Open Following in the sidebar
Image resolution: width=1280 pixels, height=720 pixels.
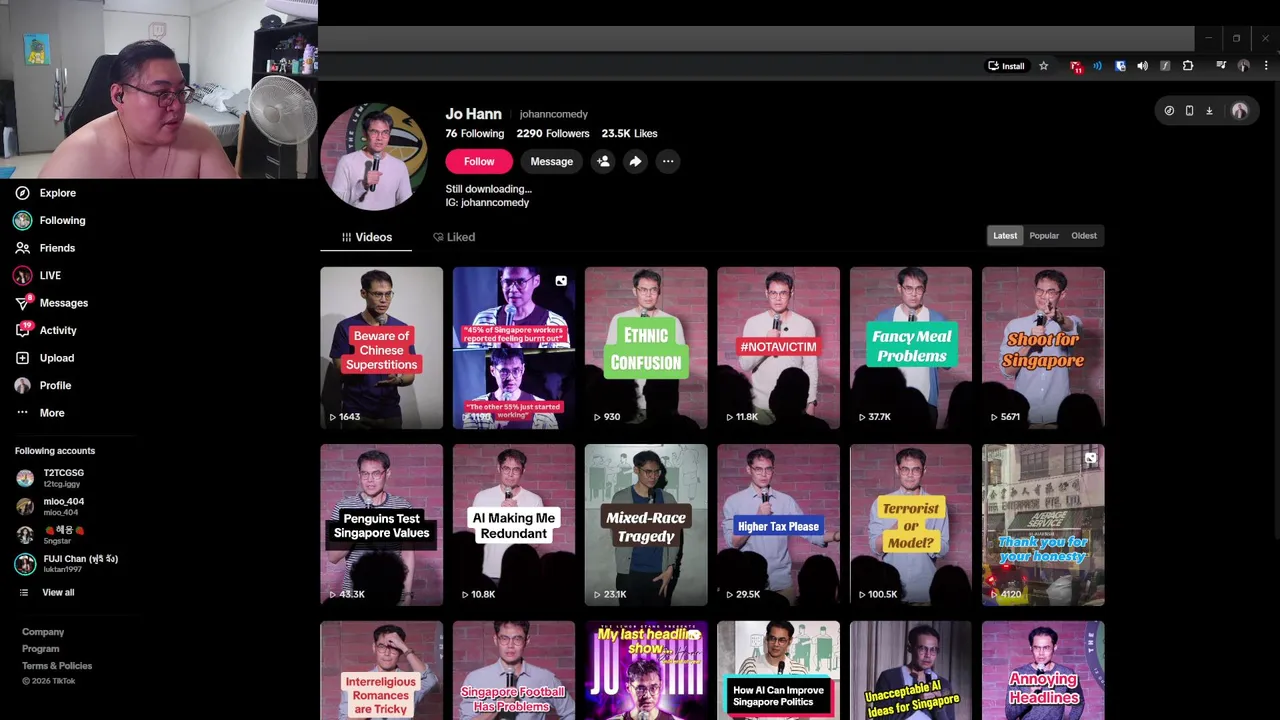[50, 220]
